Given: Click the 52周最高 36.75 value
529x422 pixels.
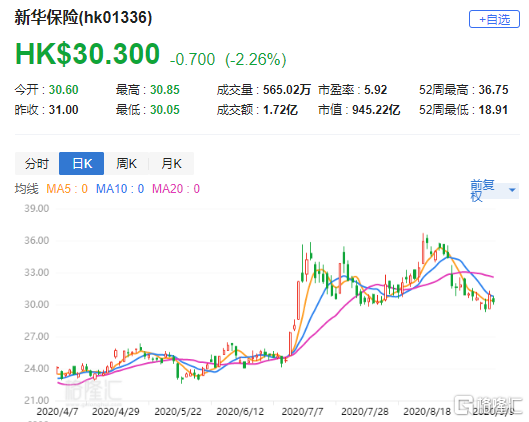Looking at the screenshot, I should coord(493,90).
